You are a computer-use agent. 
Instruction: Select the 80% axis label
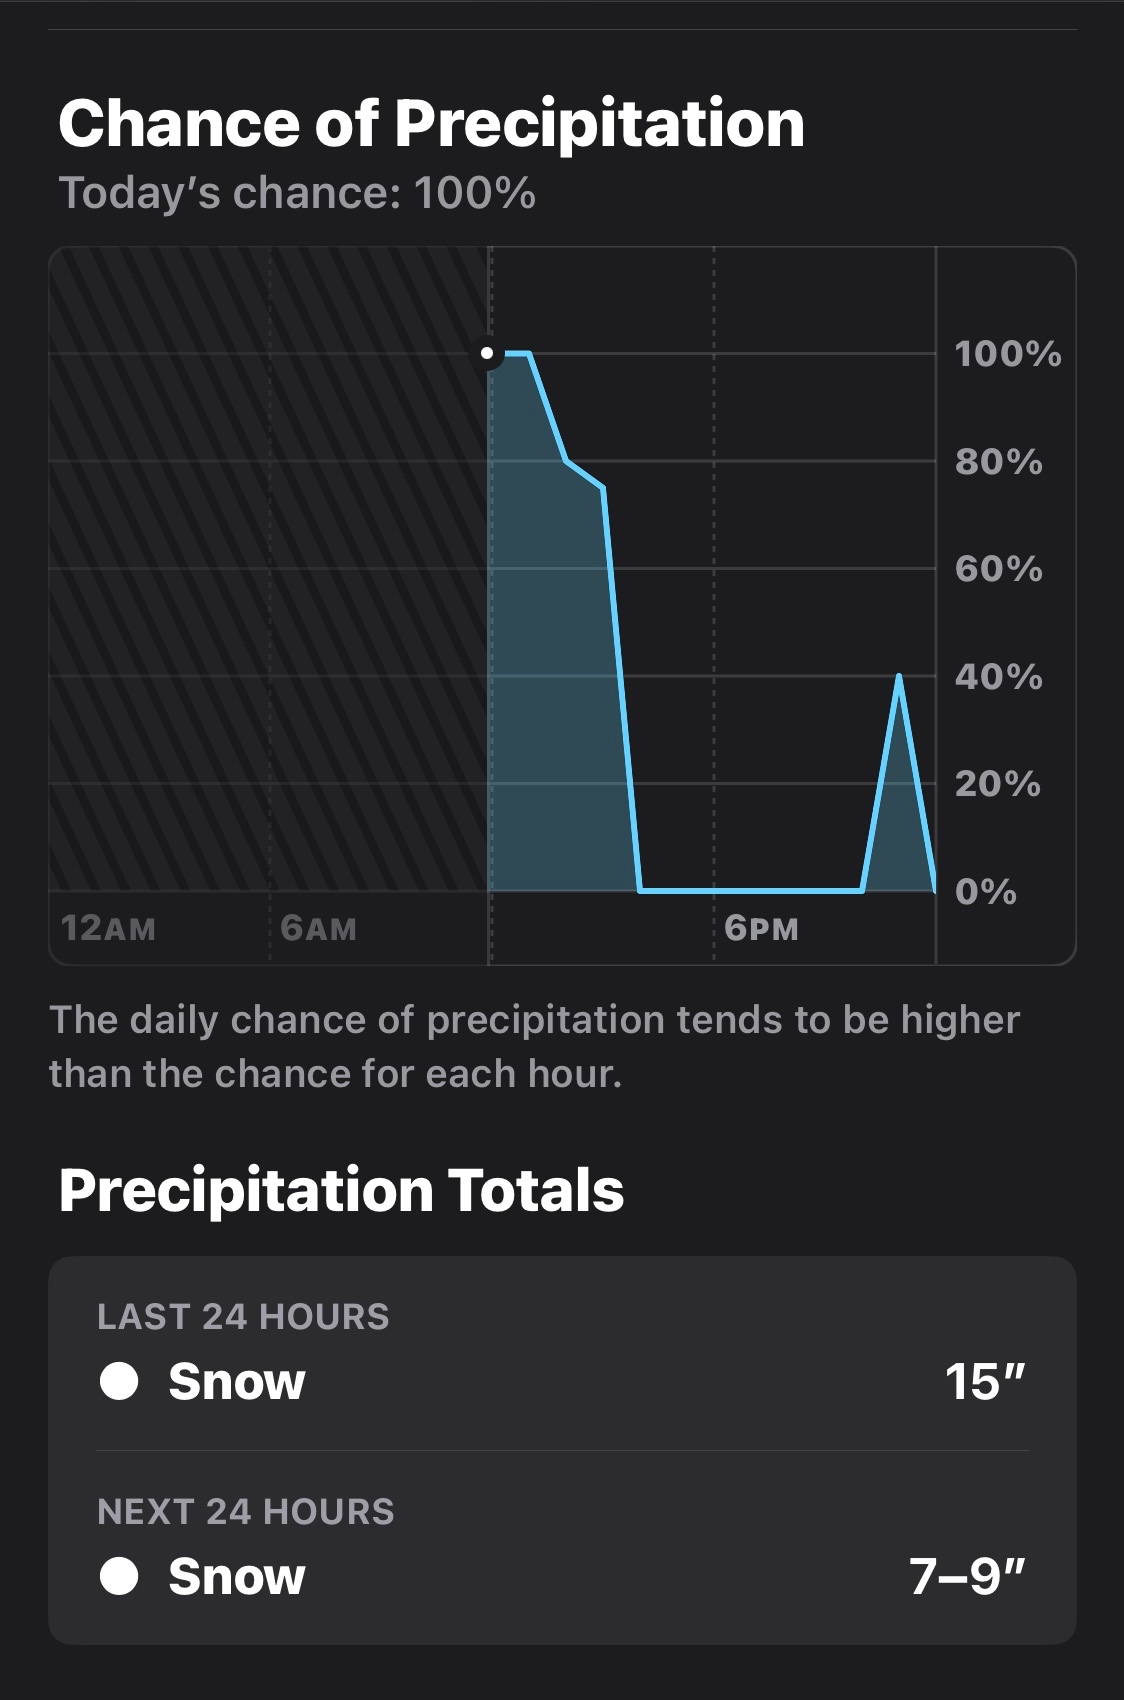pyautogui.click(x=998, y=462)
